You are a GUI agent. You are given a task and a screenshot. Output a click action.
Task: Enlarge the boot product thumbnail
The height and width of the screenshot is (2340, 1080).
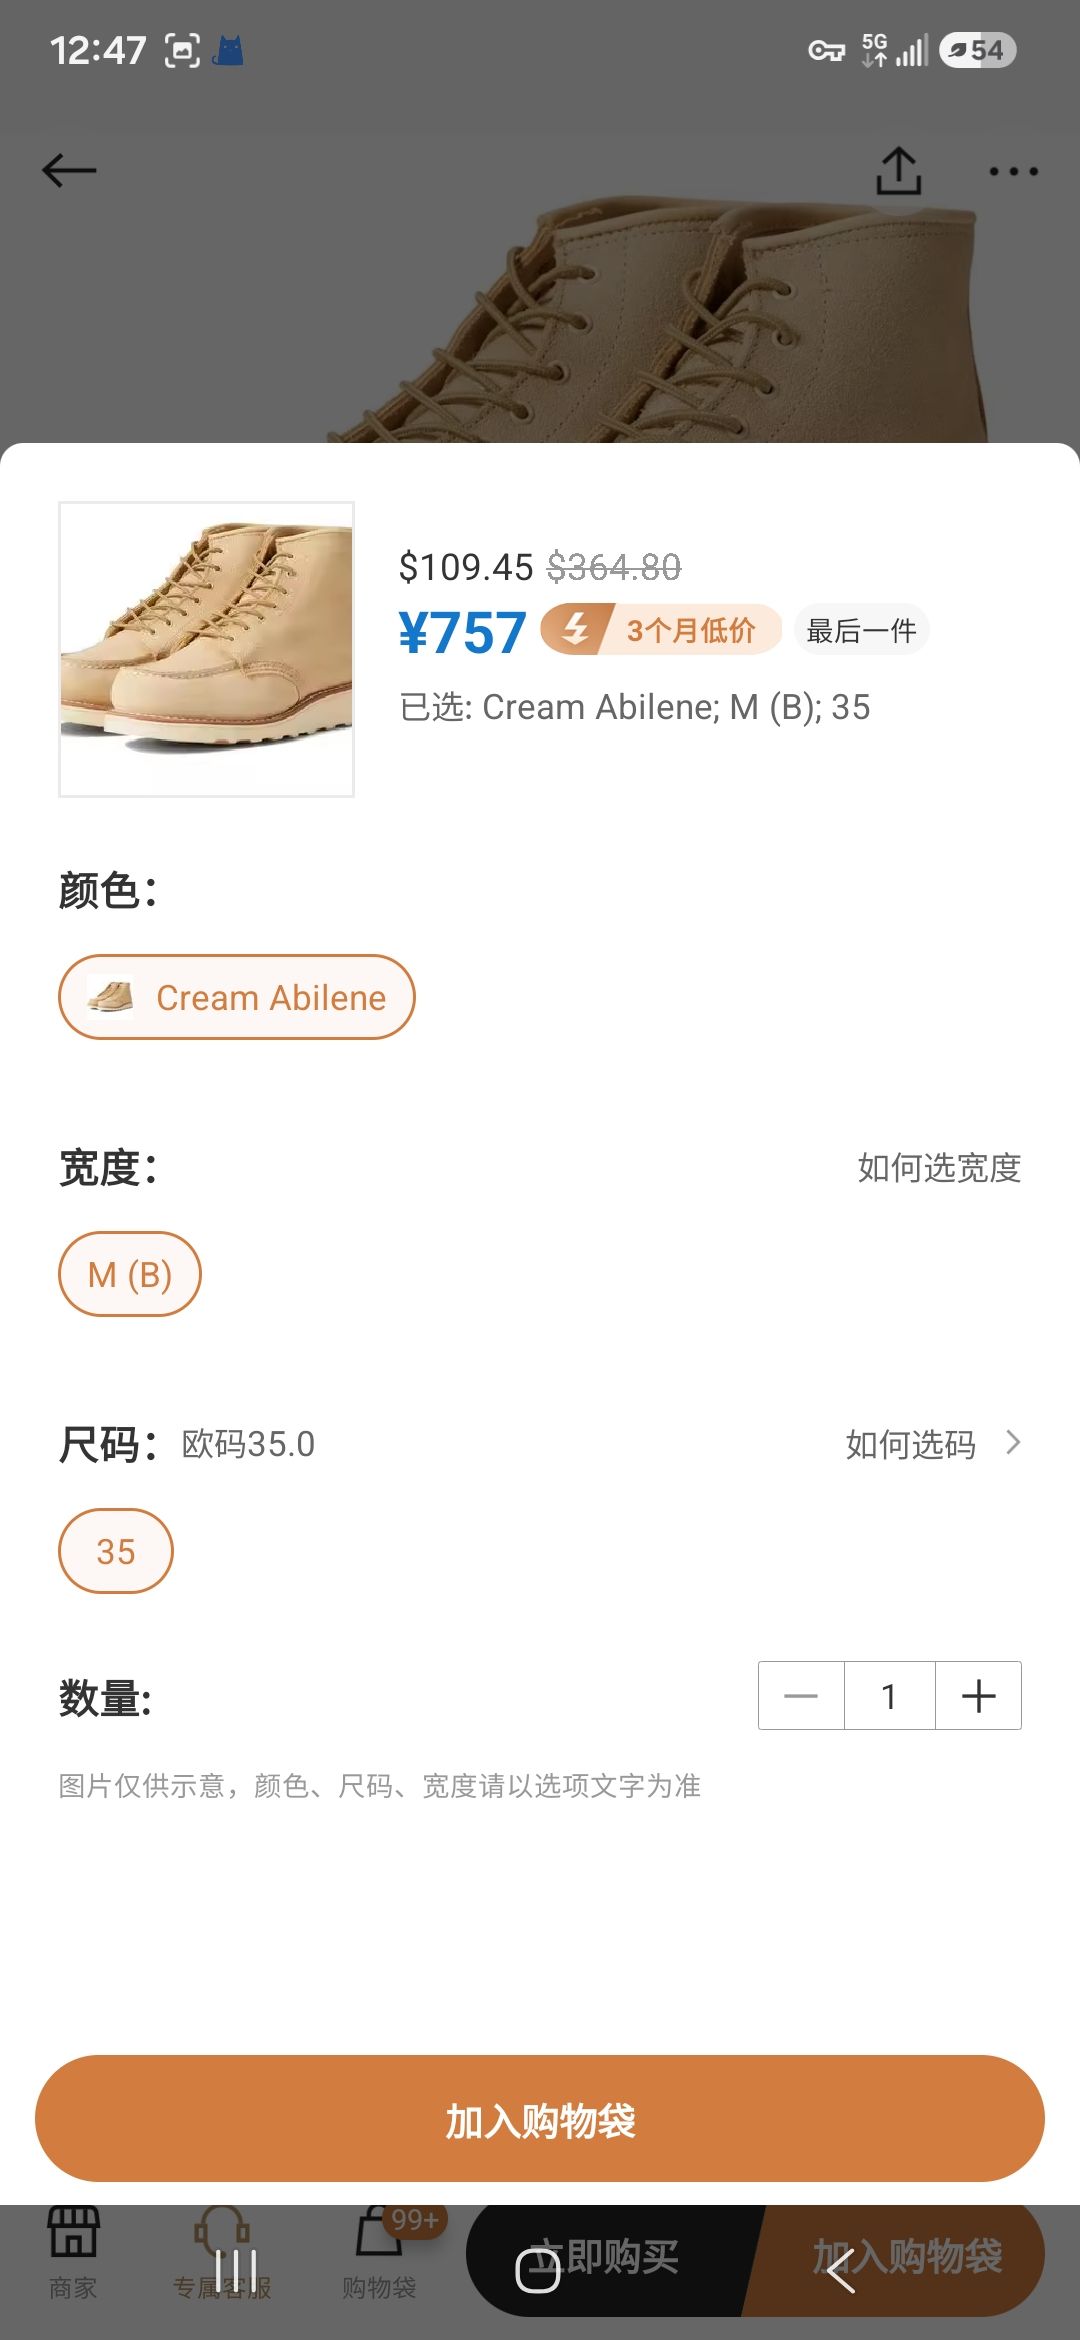[x=207, y=649]
